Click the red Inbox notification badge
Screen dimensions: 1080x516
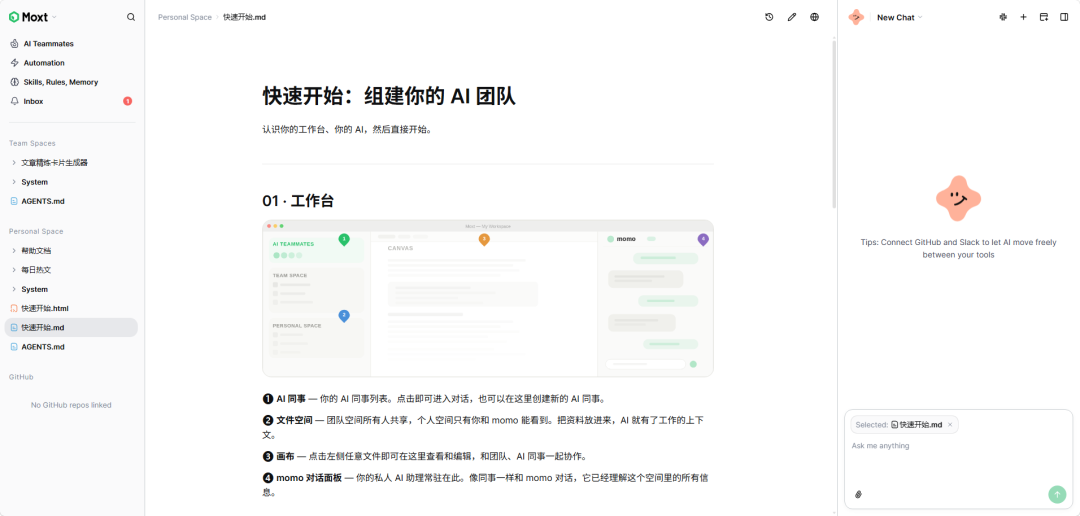pyautogui.click(x=127, y=101)
